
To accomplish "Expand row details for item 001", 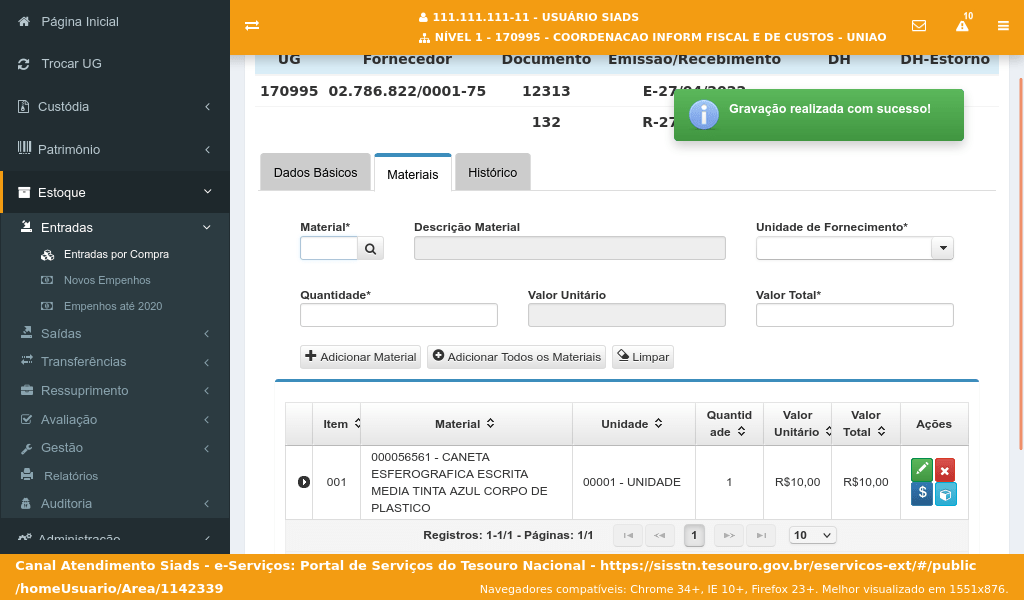I will (304, 482).
